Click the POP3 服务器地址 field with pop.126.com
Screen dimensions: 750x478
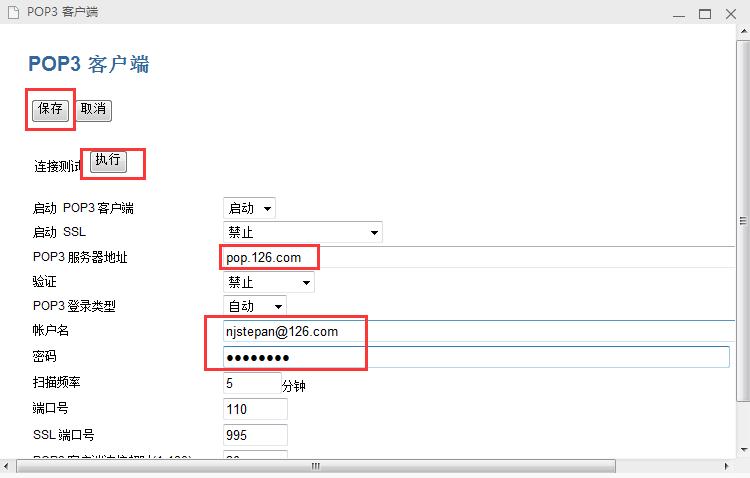pyautogui.click(x=479, y=257)
